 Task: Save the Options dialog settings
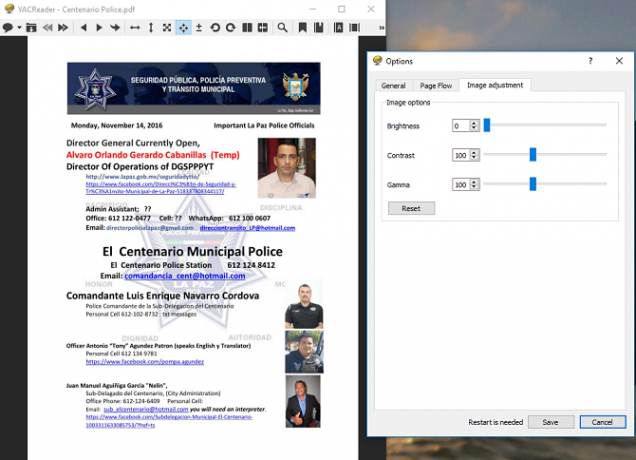(x=550, y=422)
